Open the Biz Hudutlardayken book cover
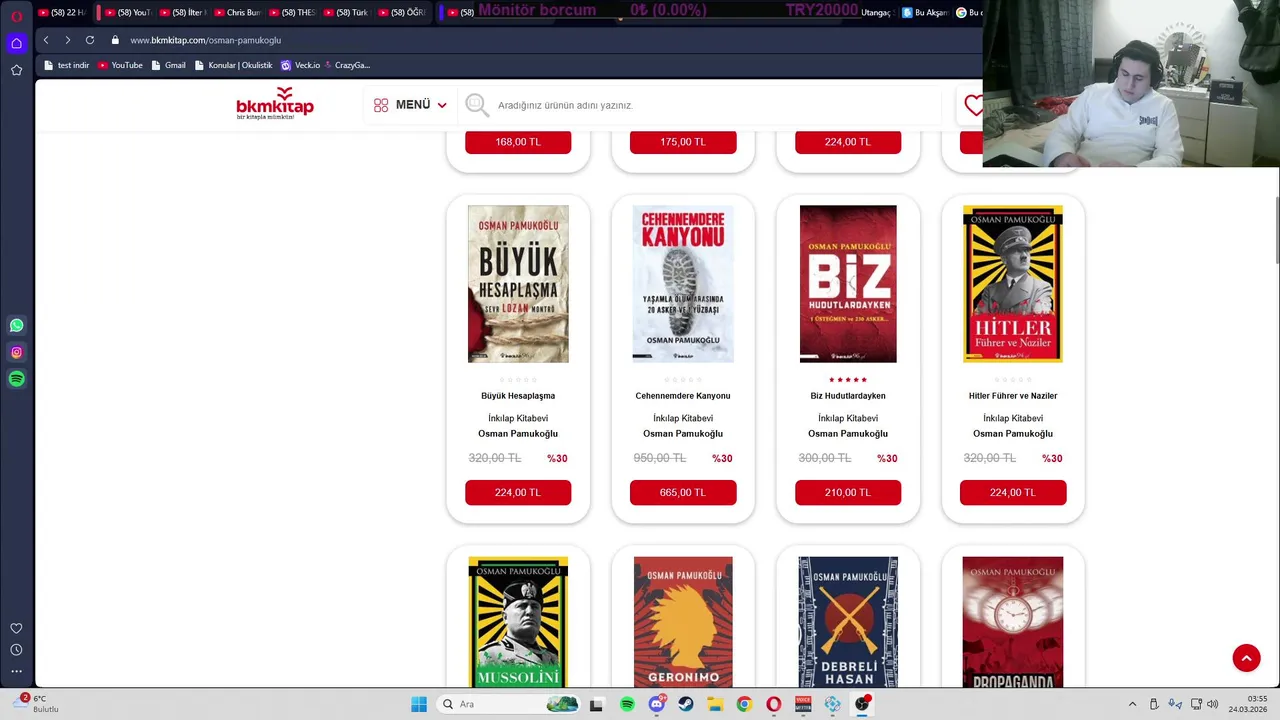Image resolution: width=1280 pixels, height=720 pixels. tap(848, 284)
